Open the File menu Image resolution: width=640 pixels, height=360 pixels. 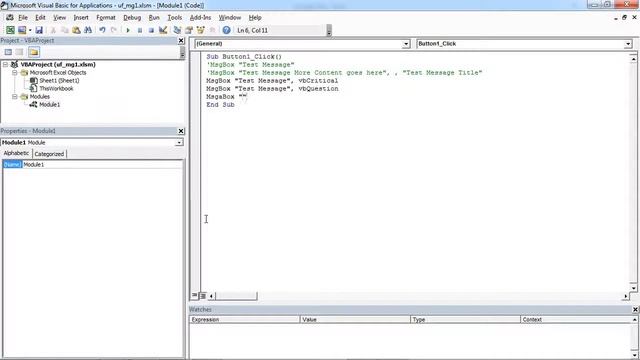point(23,18)
